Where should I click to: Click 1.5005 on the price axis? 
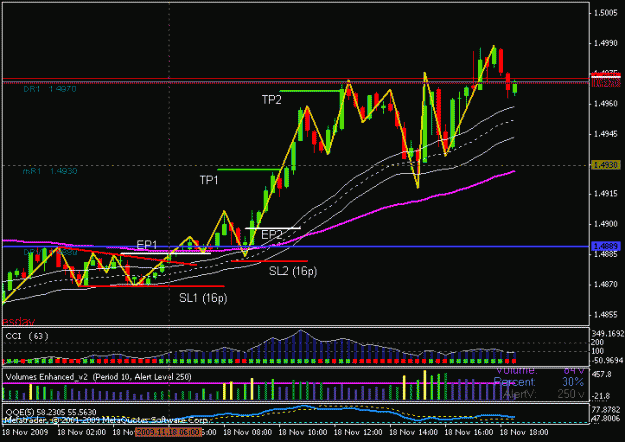605,13
